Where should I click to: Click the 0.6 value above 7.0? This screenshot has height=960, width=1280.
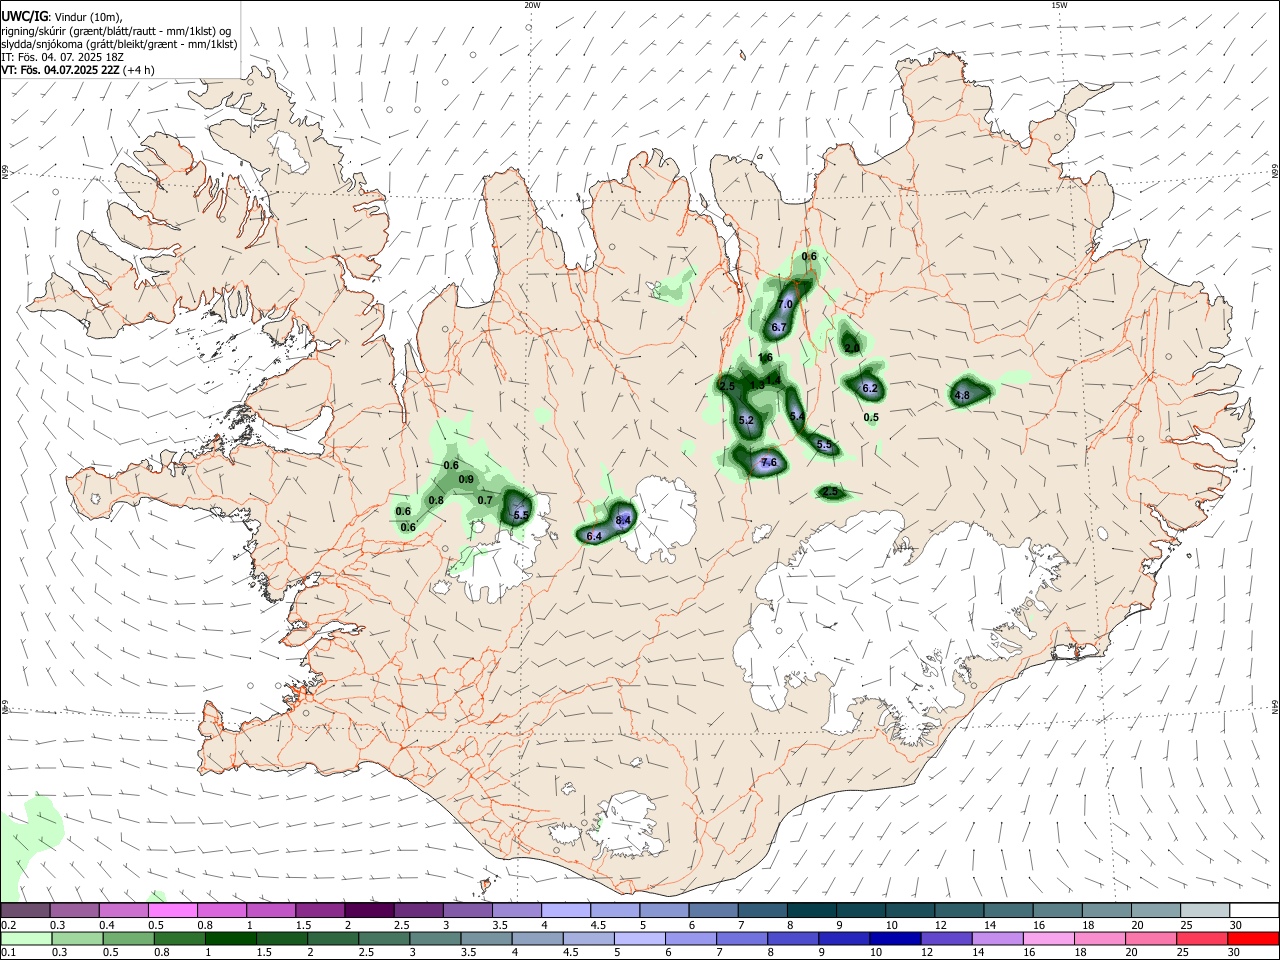(x=809, y=256)
